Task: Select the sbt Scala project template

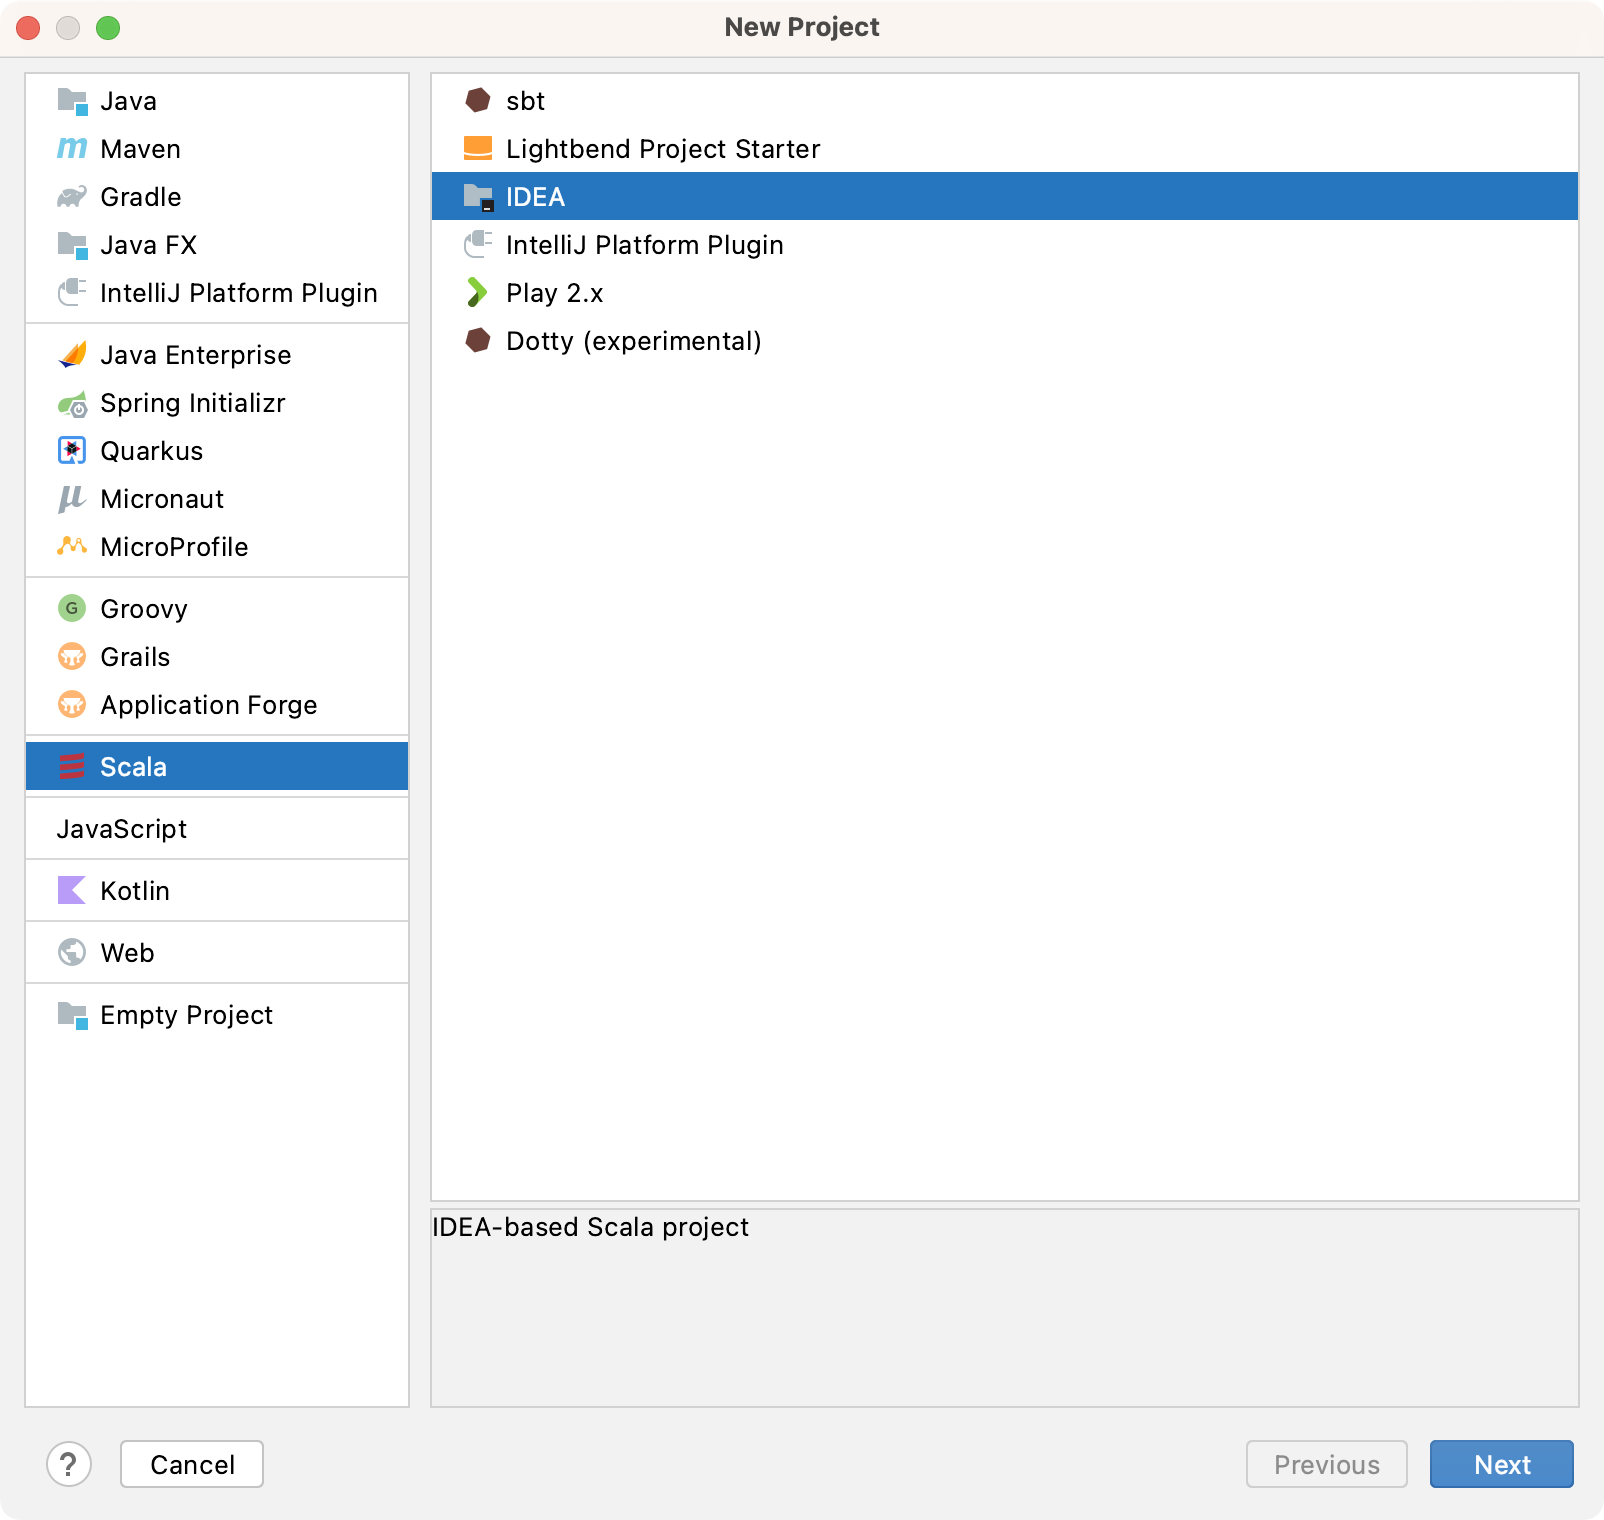Action: [x=1005, y=101]
